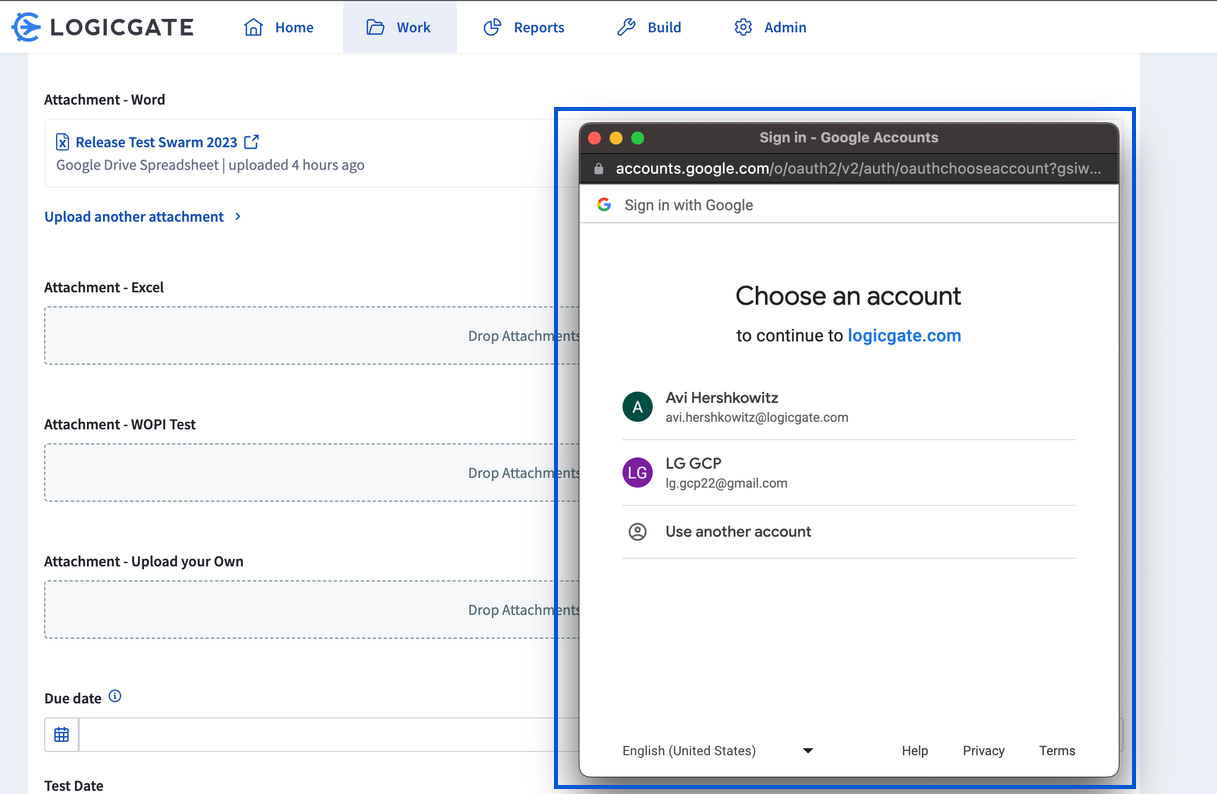The height and width of the screenshot is (794, 1217).
Task: Open the Home menu item
Action: pos(279,27)
